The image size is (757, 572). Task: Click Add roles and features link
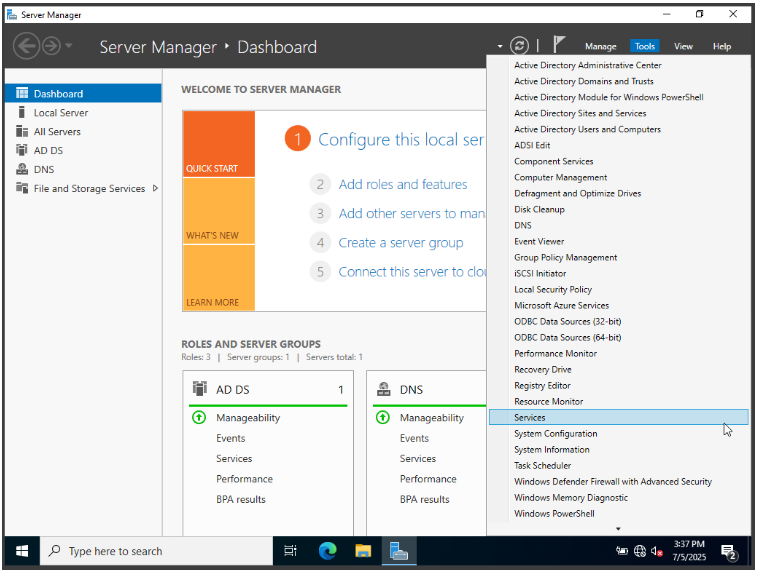403,184
